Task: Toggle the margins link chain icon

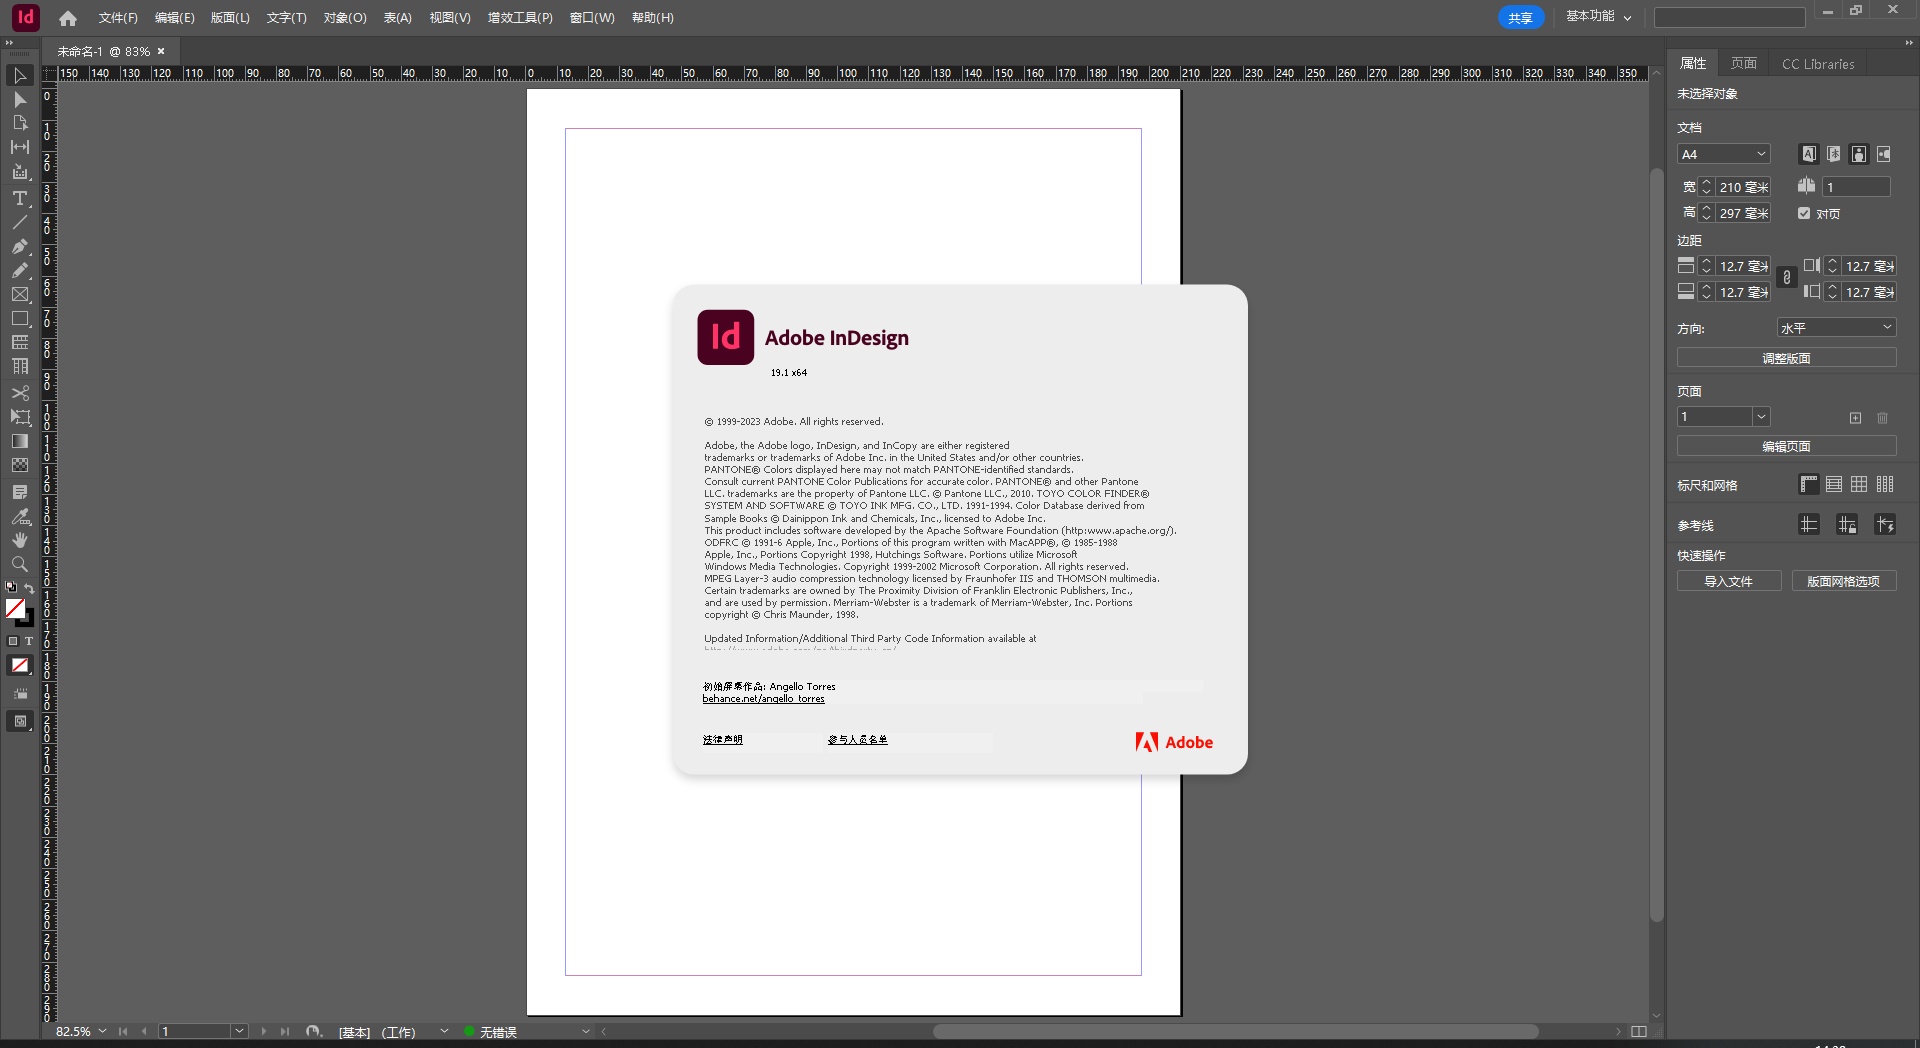Action: (1787, 279)
